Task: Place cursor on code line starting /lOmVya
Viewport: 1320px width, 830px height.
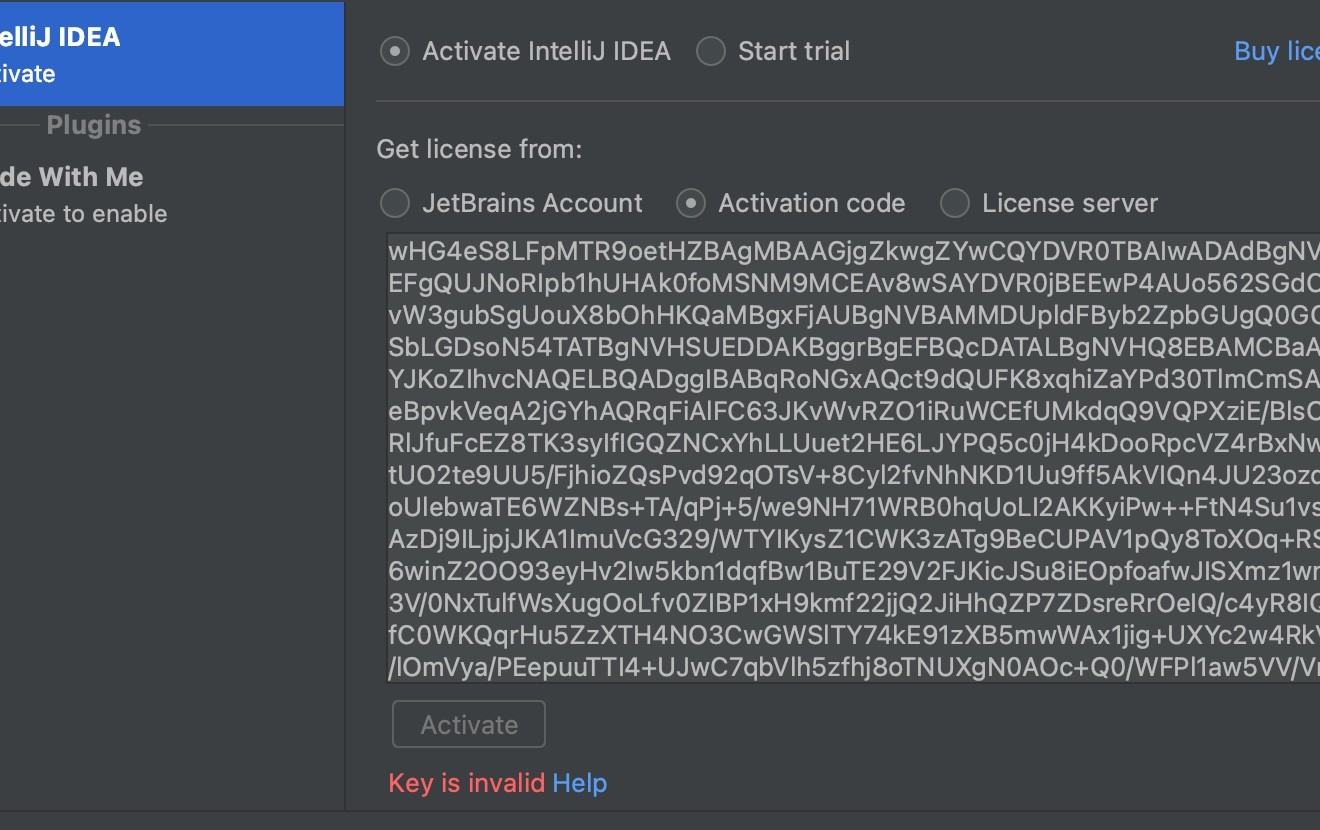Action: coord(854,666)
